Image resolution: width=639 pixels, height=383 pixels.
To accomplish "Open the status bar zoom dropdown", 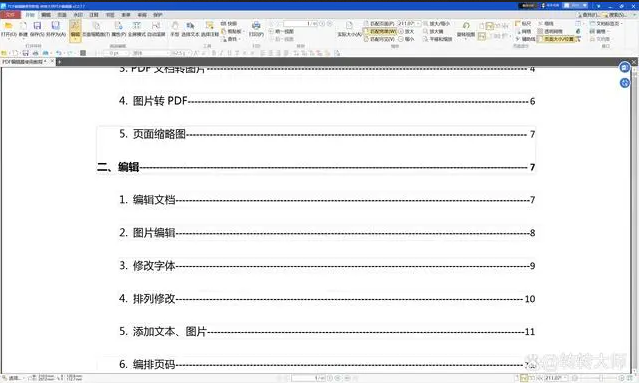I will click(566, 378).
